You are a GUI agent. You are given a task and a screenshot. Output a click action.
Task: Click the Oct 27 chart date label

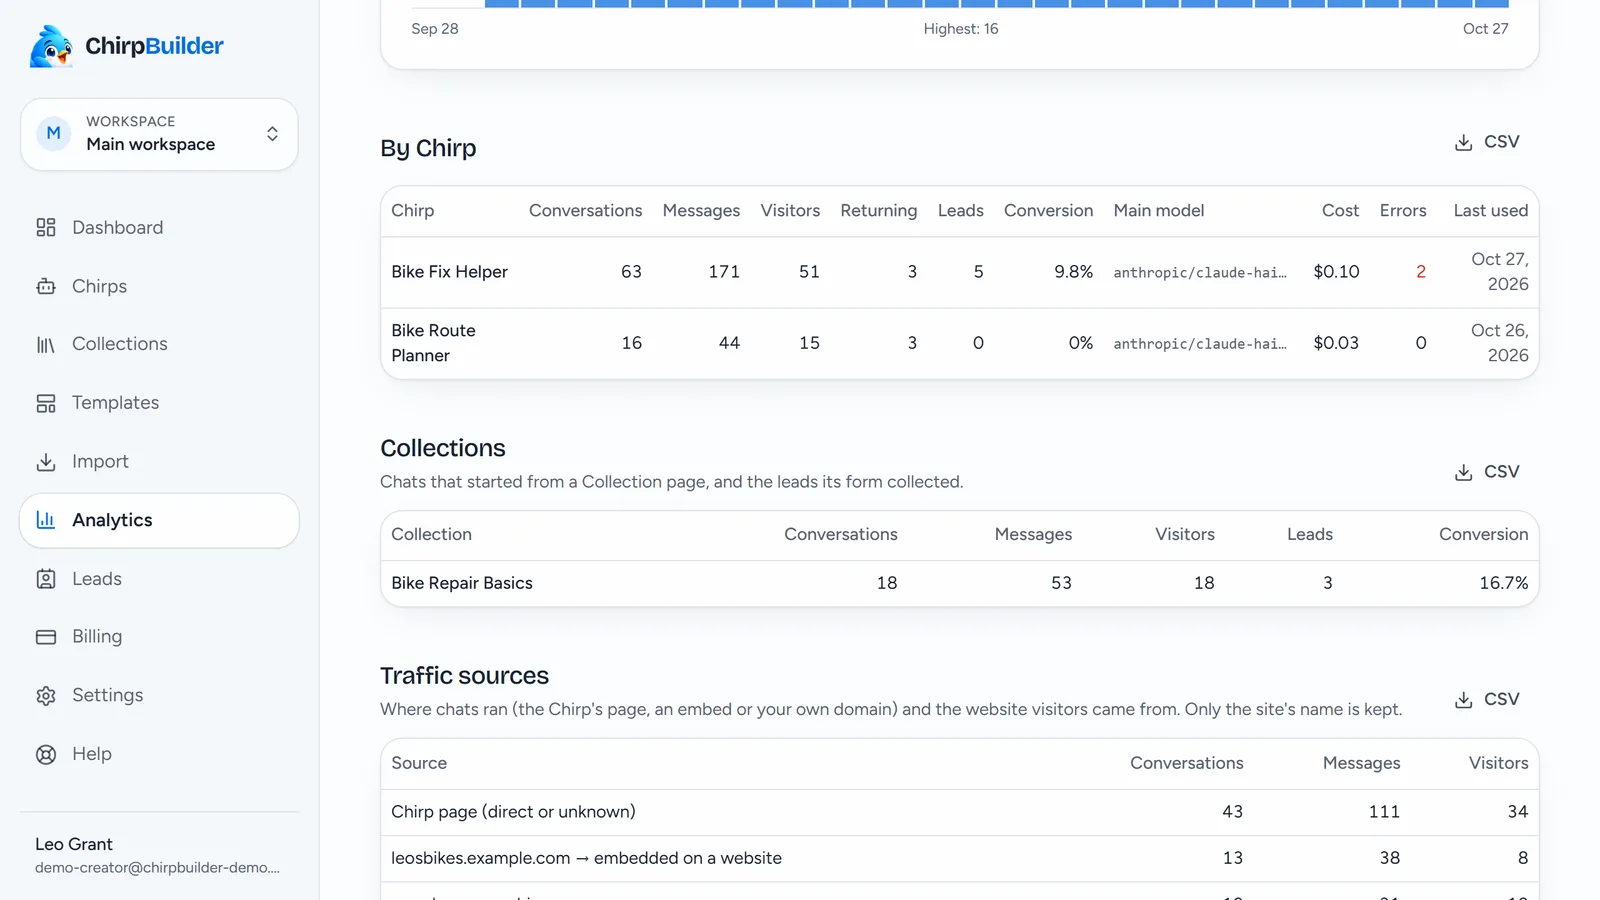click(x=1485, y=29)
